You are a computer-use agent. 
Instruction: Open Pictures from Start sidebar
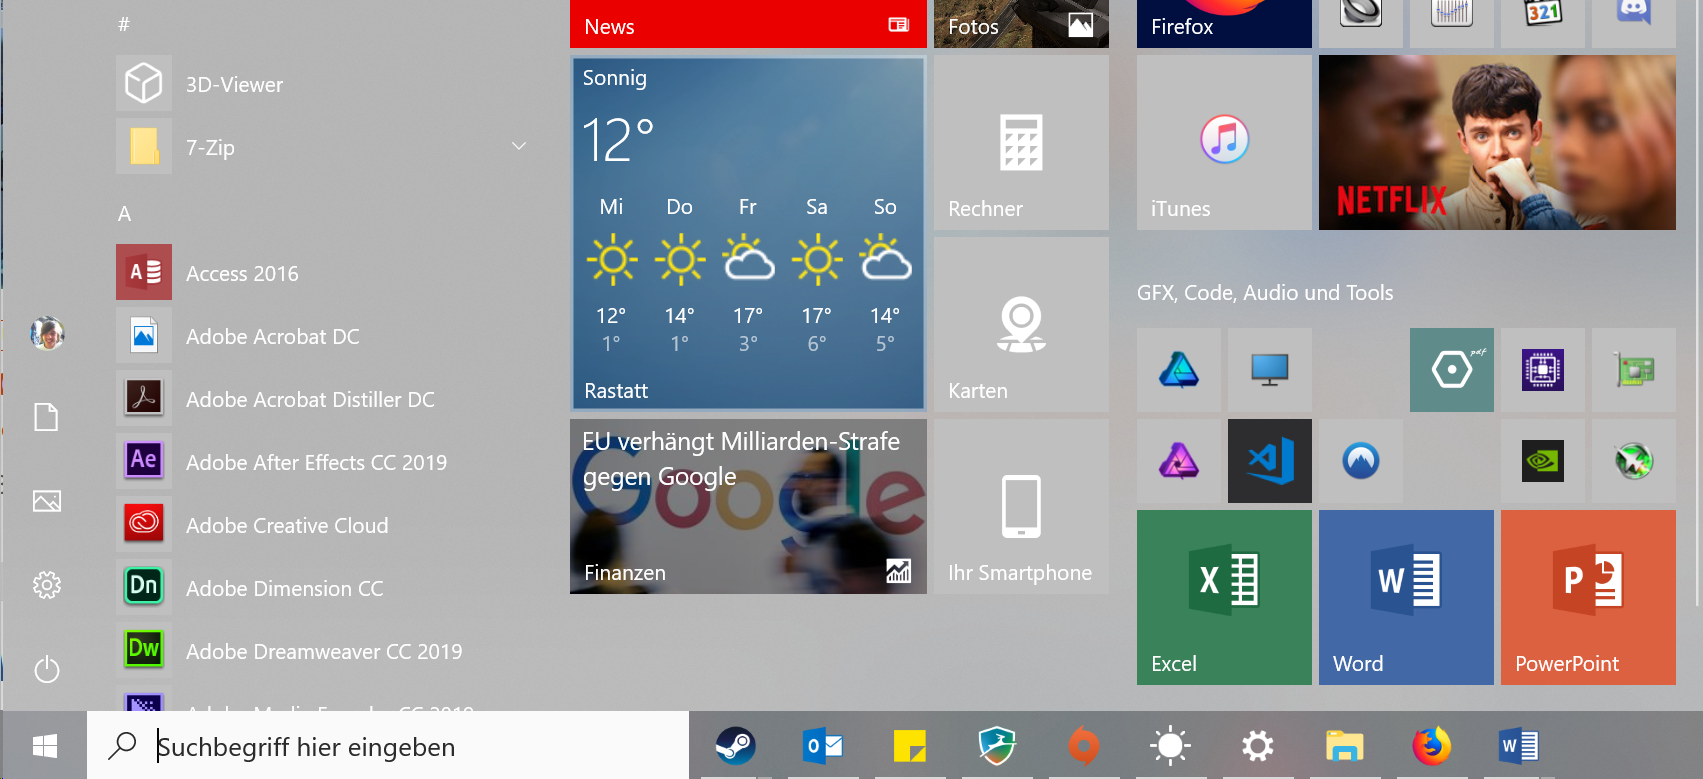47,501
